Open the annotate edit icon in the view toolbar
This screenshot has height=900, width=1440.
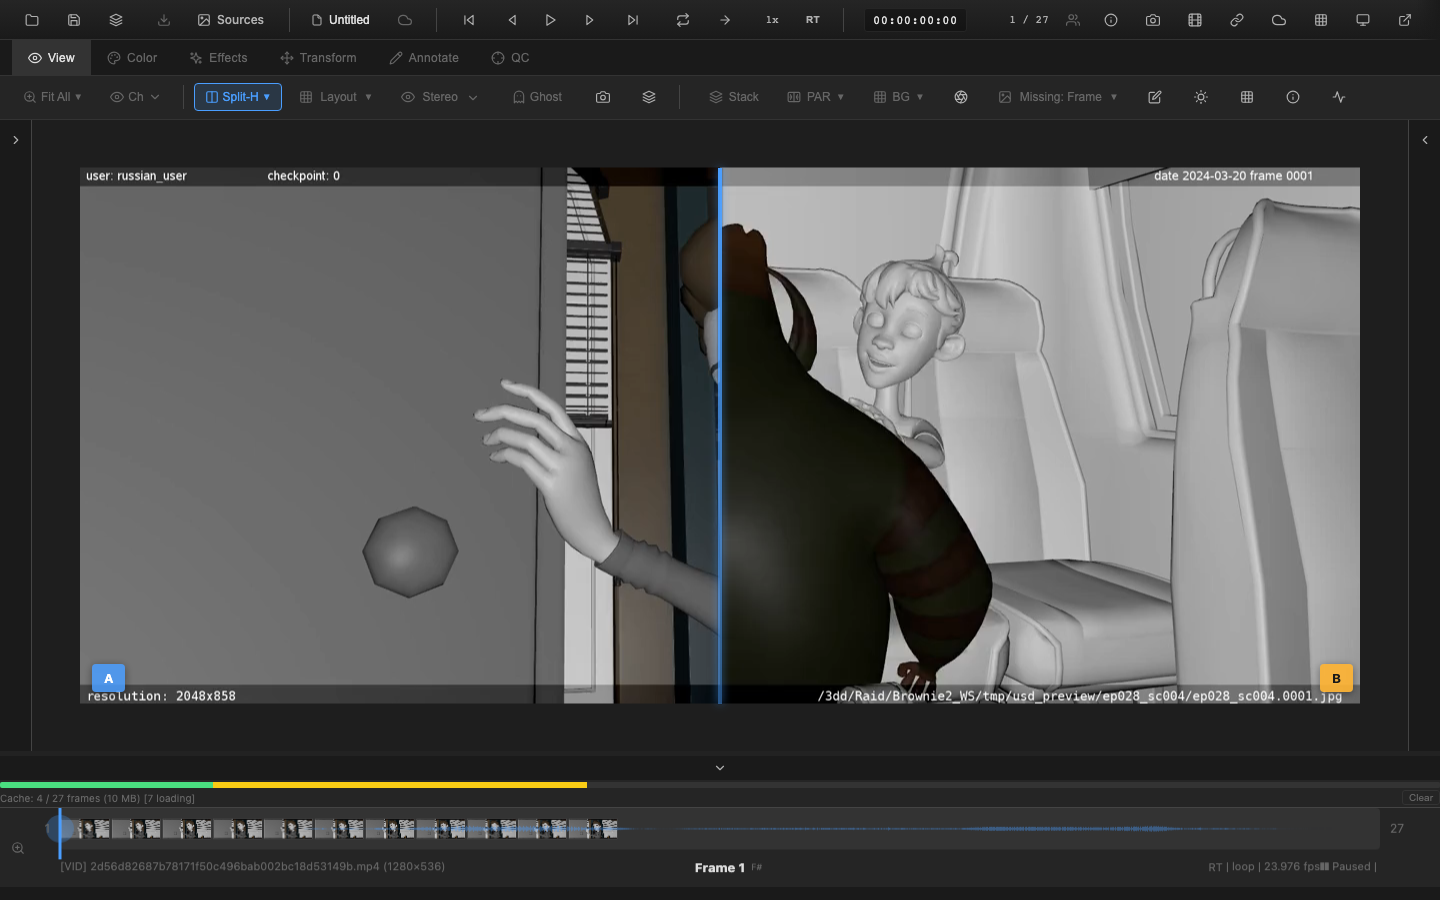[1155, 97]
